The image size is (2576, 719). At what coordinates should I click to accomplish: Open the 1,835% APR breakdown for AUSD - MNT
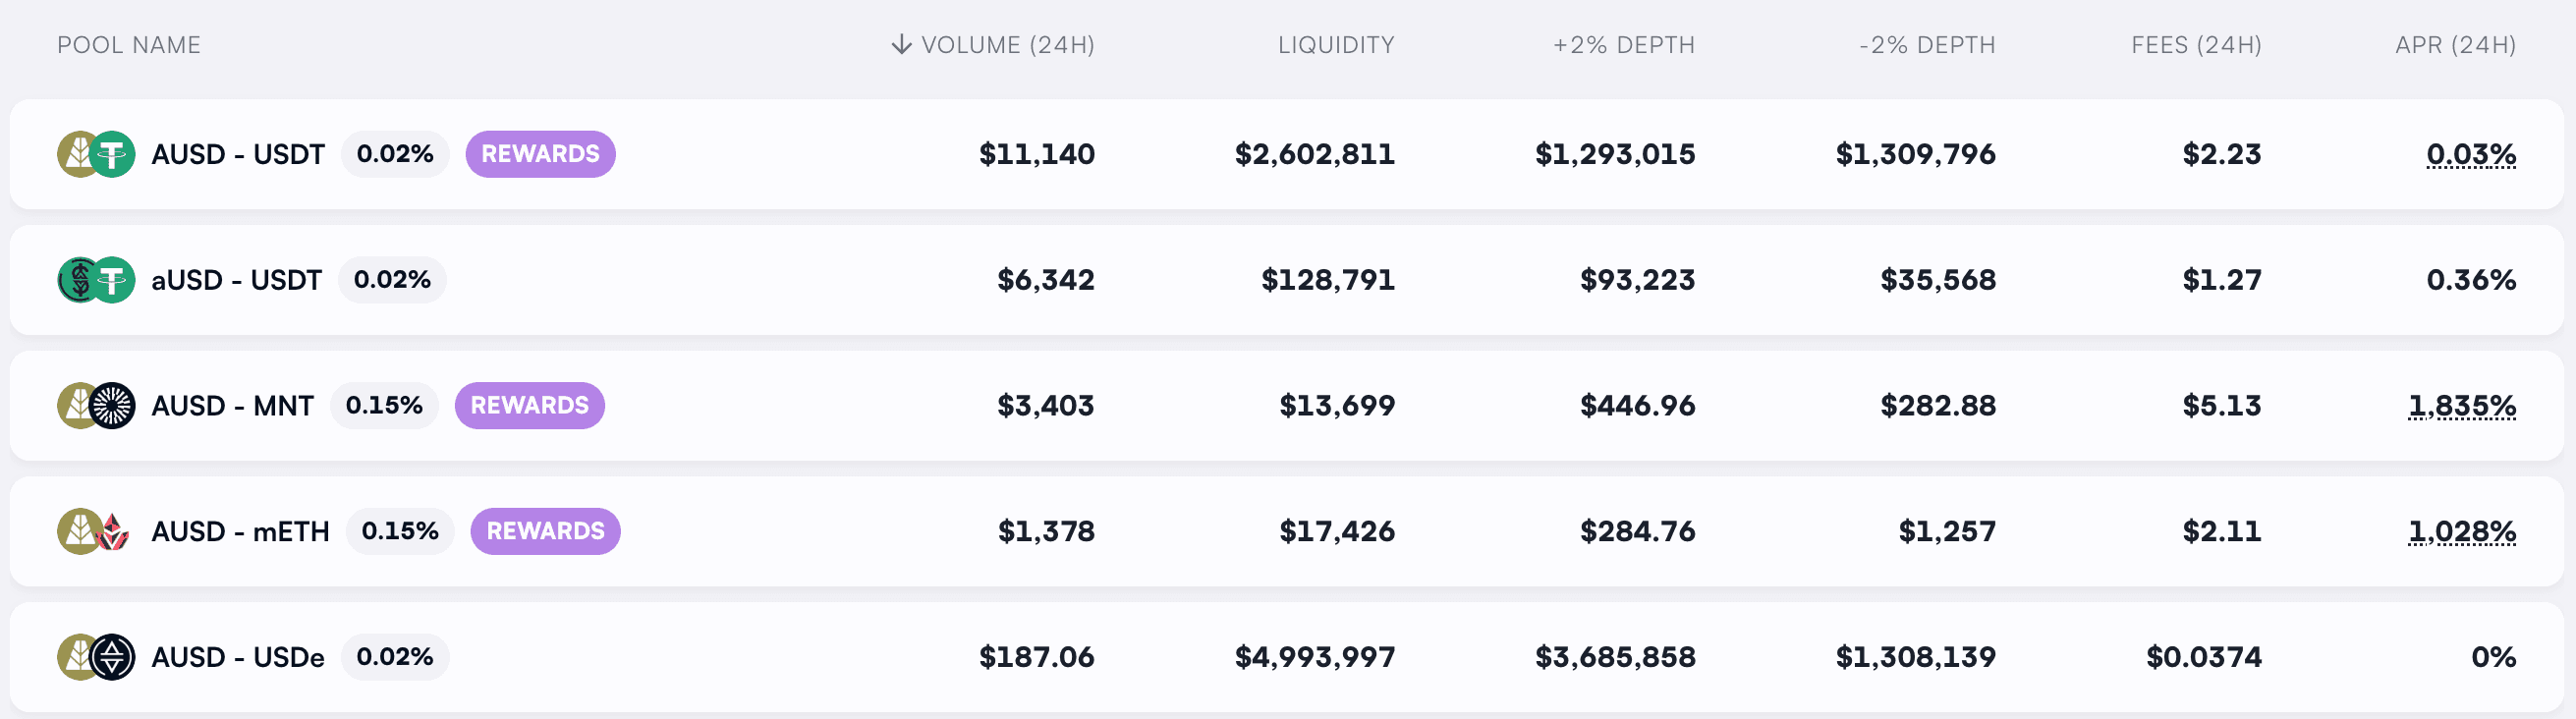click(2461, 406)
